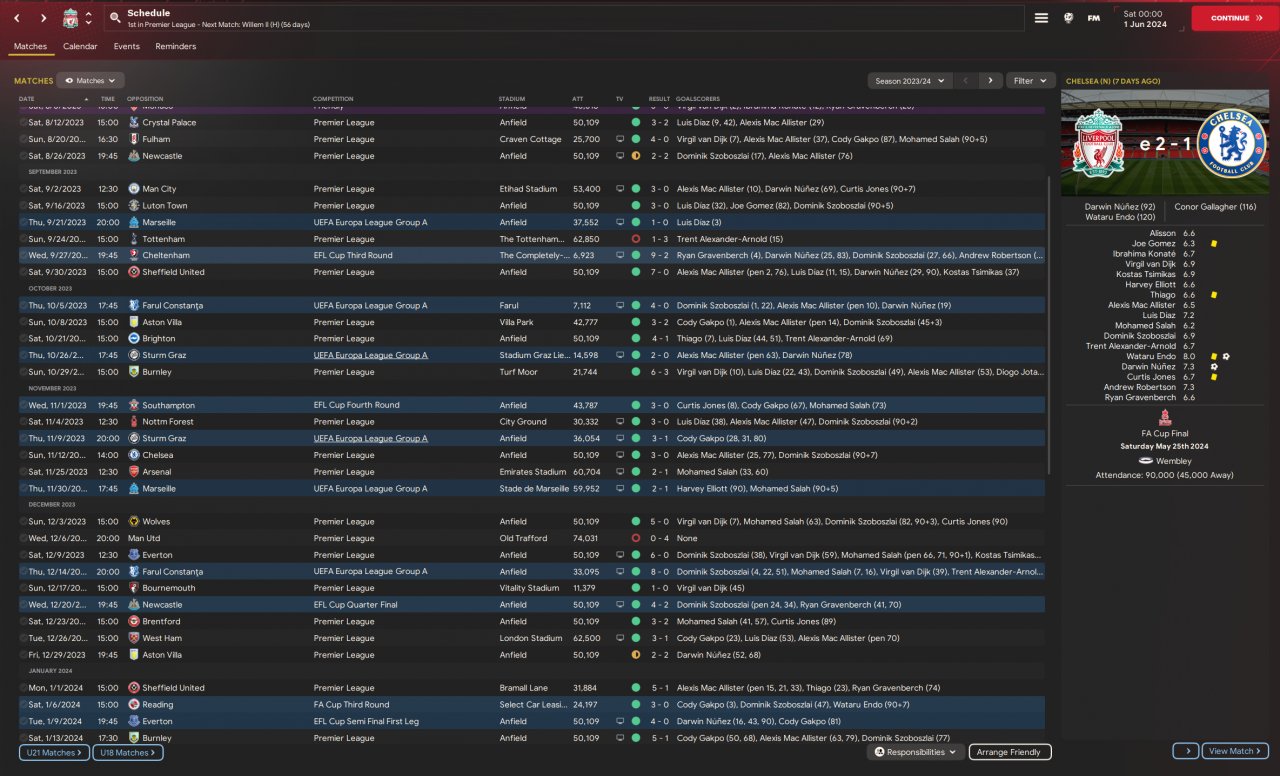
Task: Click the red loss dot on the Tottenham row
Action: [635, 239]
